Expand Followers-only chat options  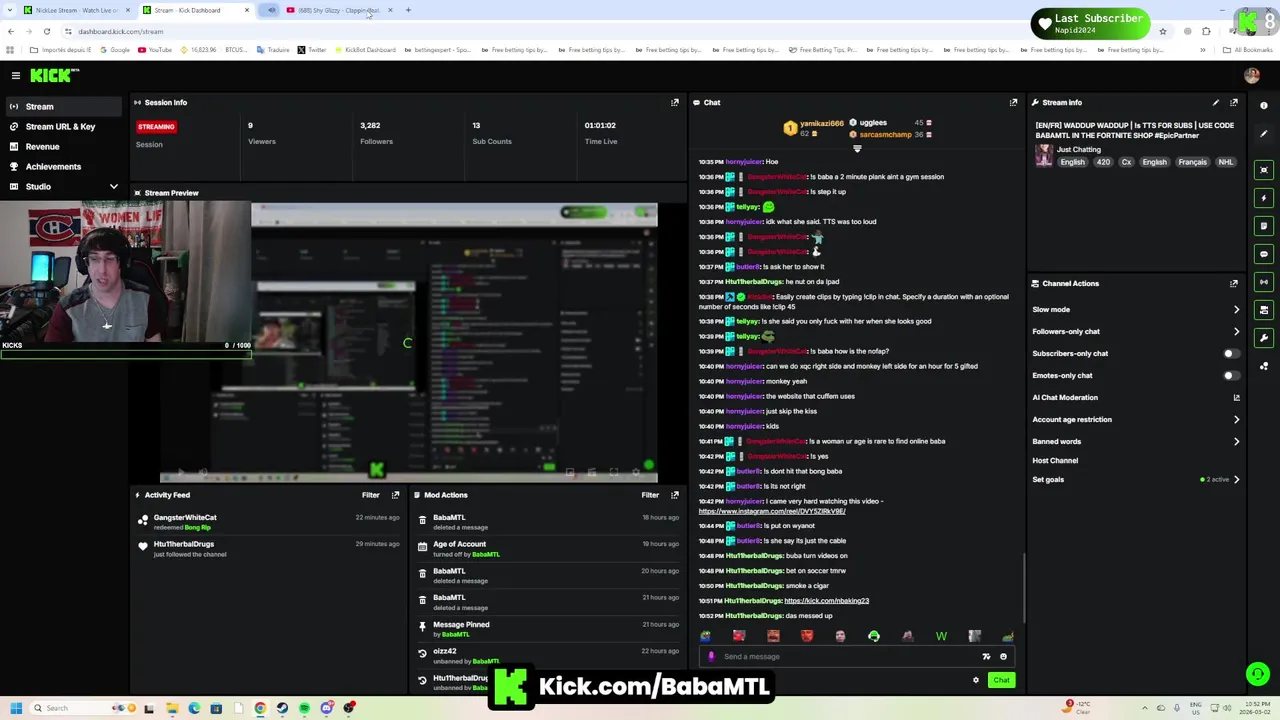1236,332
